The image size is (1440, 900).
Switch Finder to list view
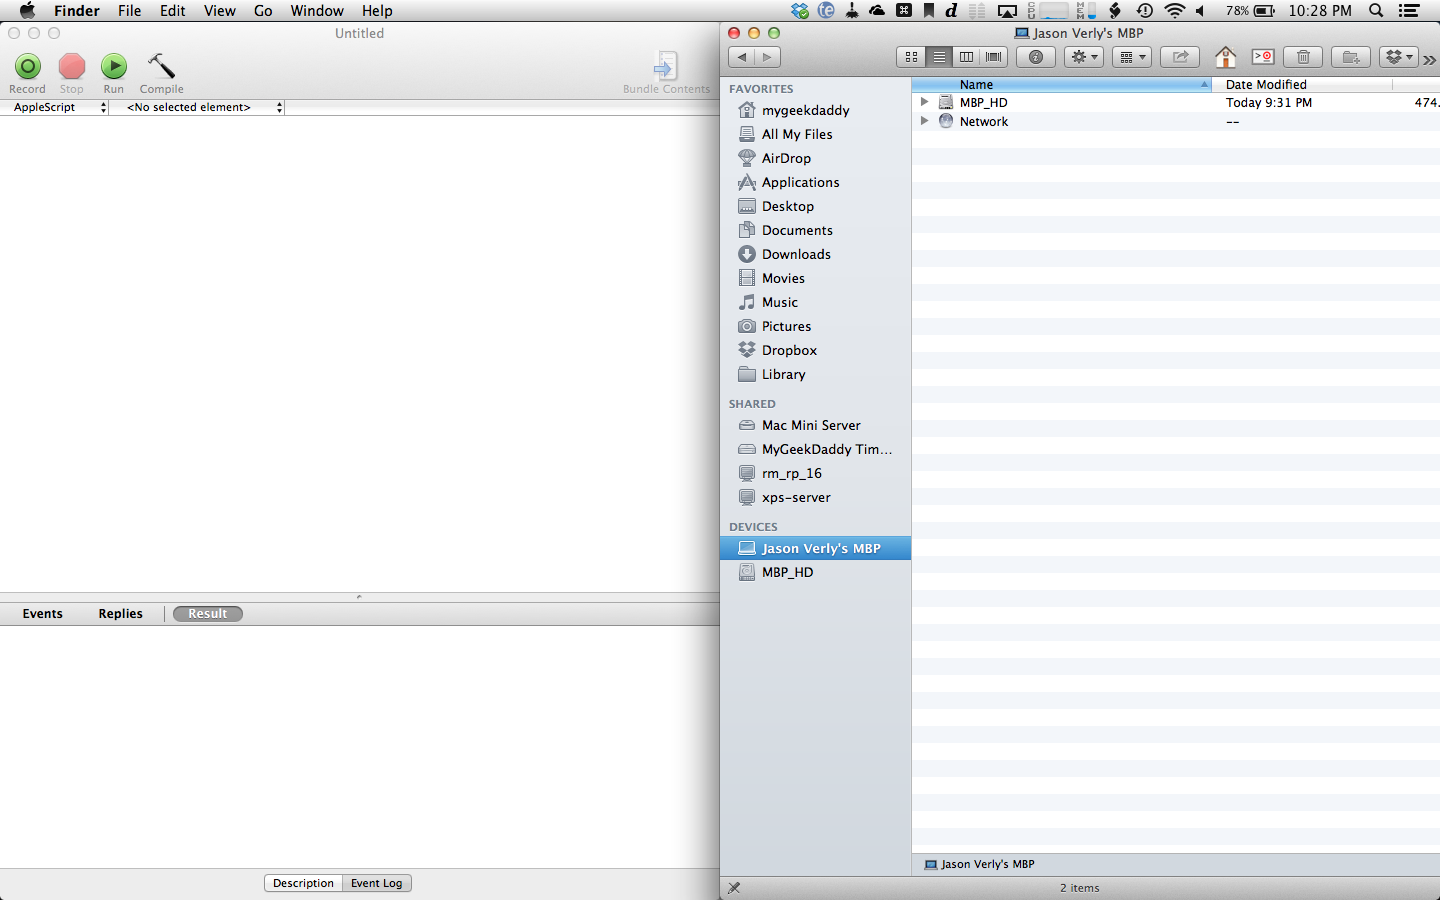939,57
